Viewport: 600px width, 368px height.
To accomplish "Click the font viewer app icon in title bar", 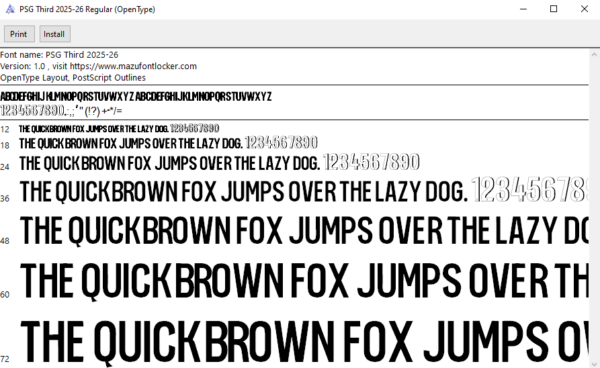I will pyautogui.click(x=10, y=9).
